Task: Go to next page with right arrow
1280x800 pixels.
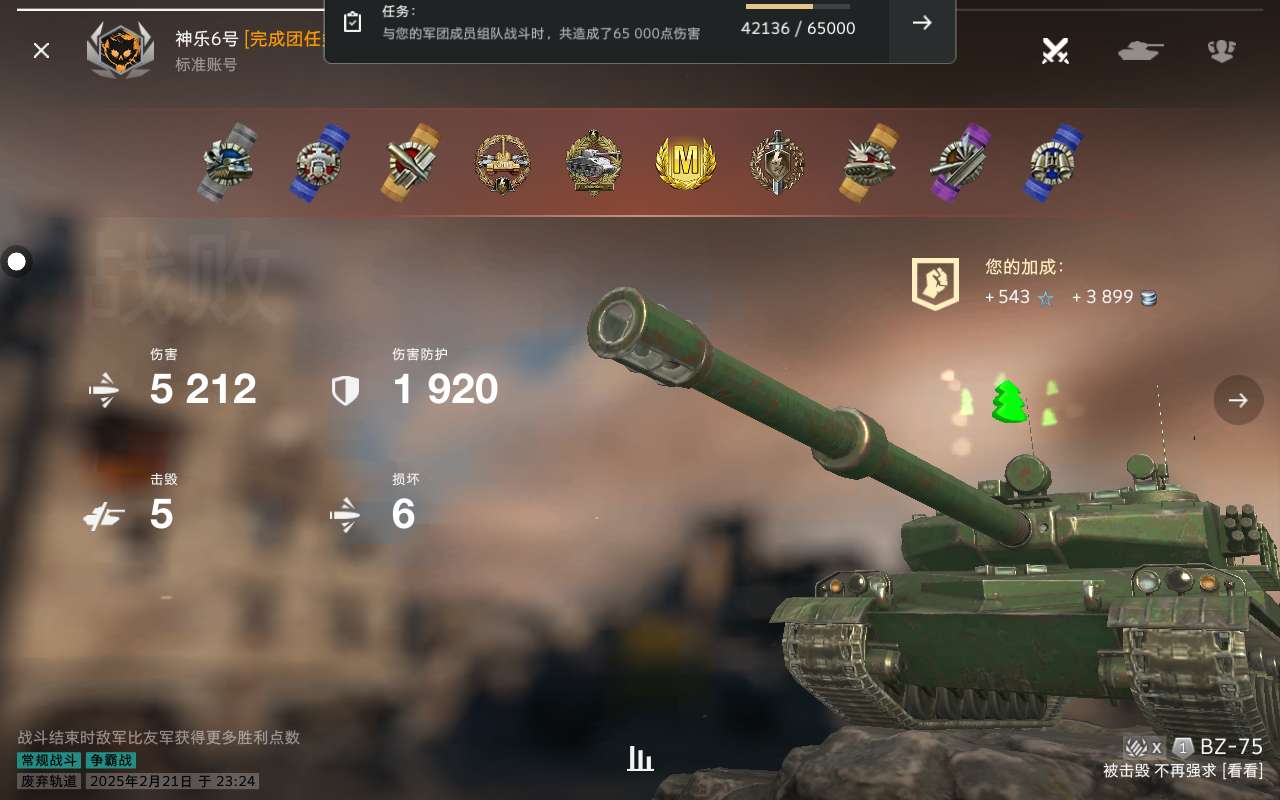Action: point(1238,400)
